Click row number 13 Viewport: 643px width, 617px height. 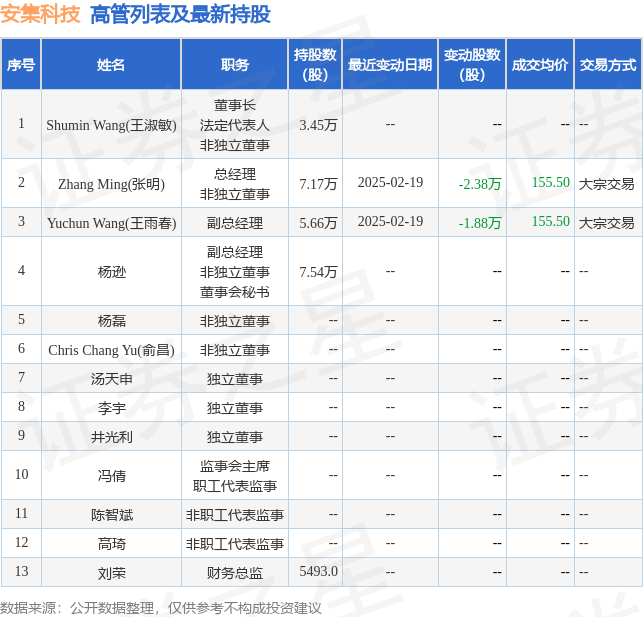tap(21, 571)
